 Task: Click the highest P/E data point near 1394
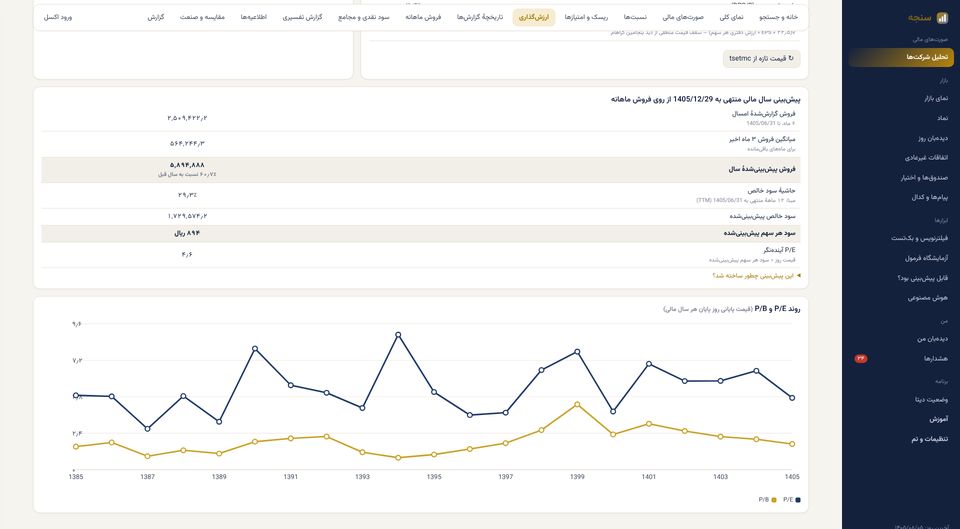pyautogui.click(x=398, y=335)
